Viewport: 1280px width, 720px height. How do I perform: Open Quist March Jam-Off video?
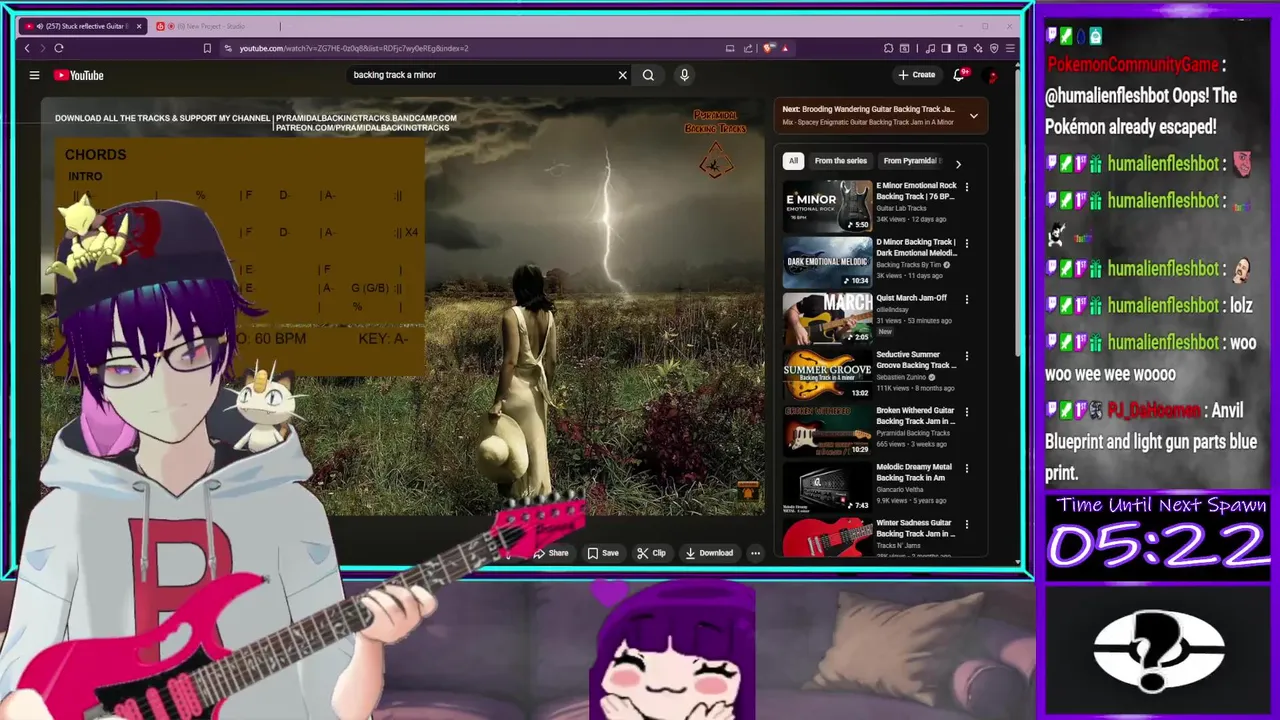[x=911, y=298]
